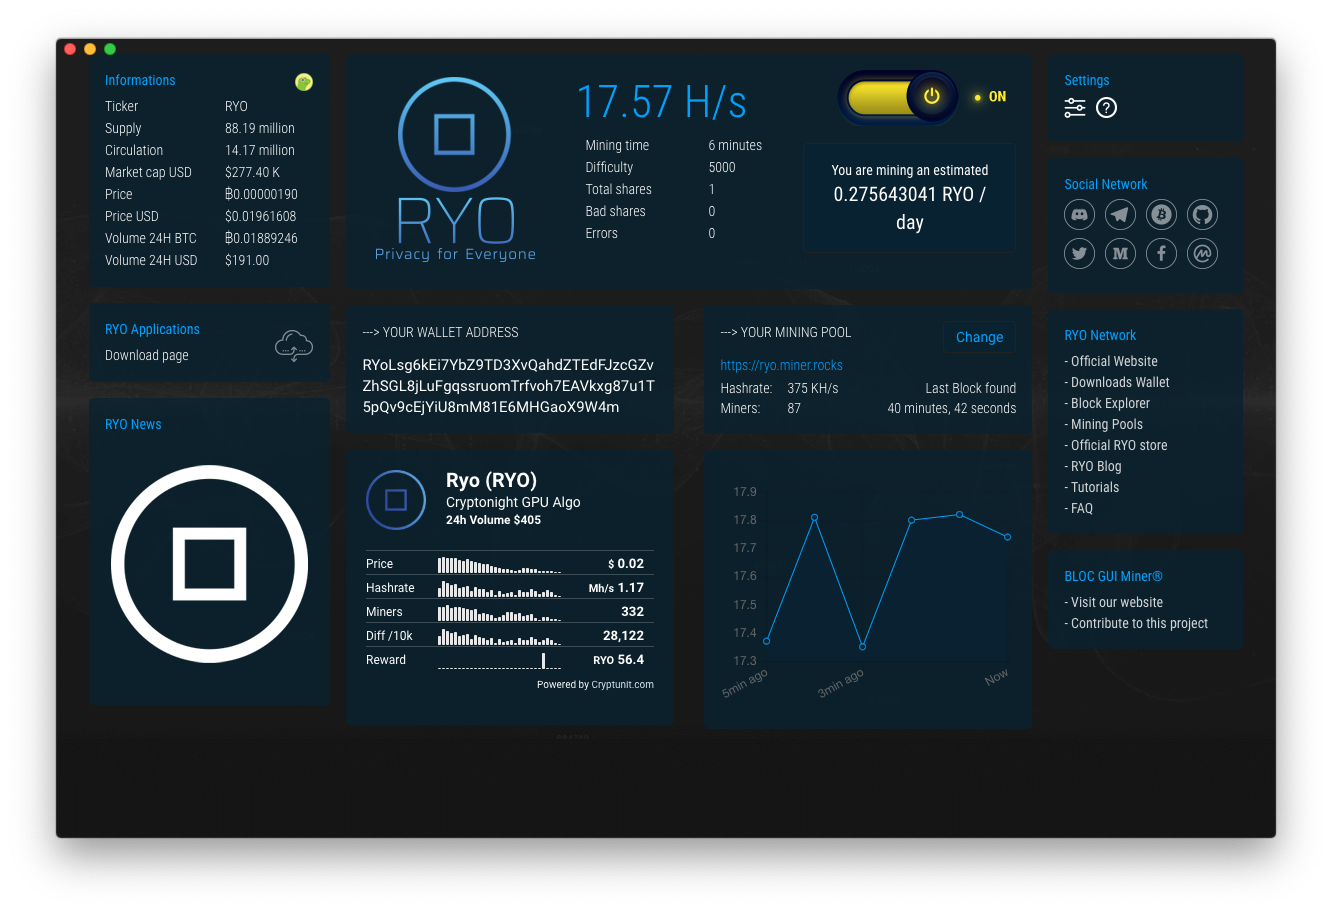
Task: Click the RYO Applications heading
Action: point(152,329)
